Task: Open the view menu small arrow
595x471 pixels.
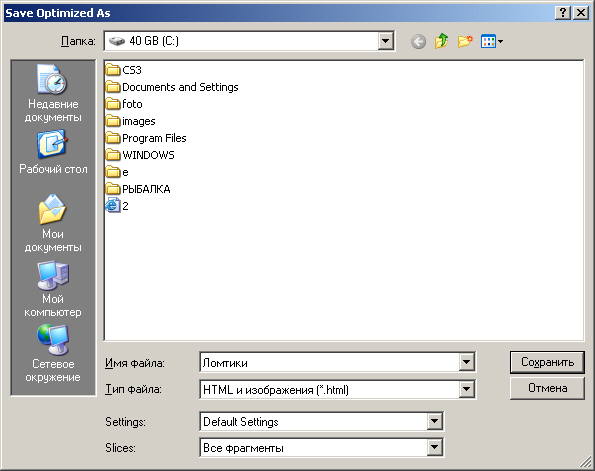Action: coord(500,41)
